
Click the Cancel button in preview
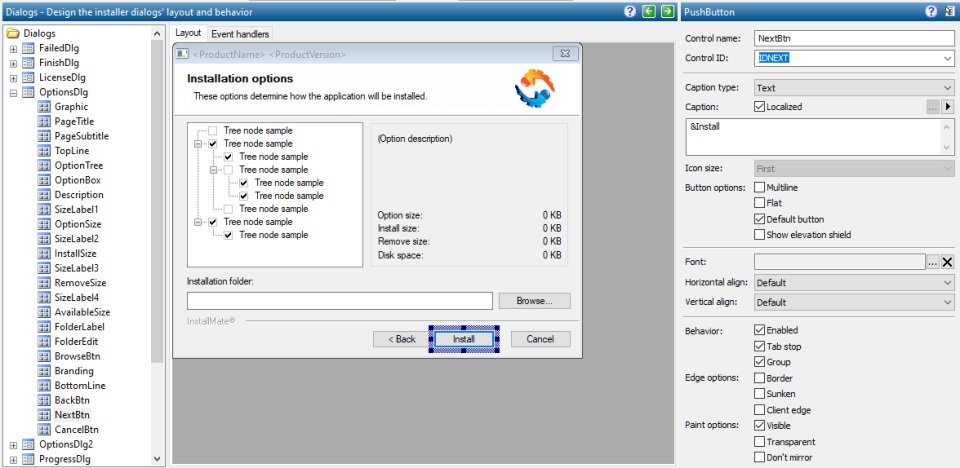541,339
